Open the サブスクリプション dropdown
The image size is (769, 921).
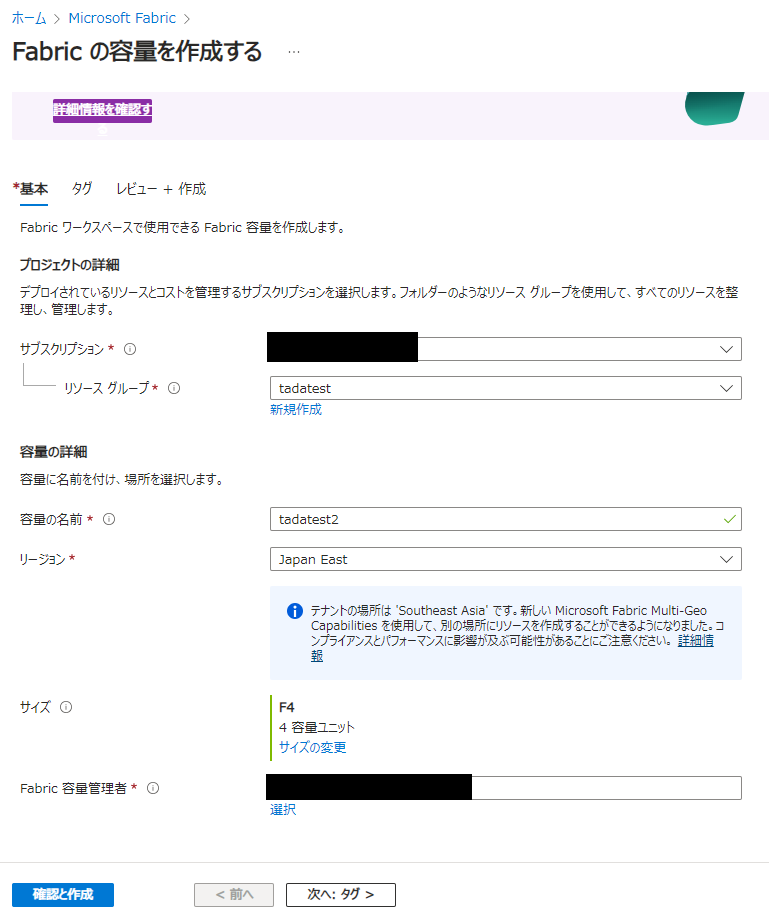[505, 349]
